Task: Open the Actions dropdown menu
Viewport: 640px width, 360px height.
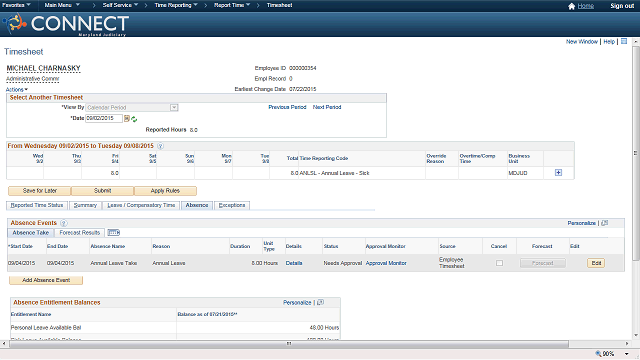Action: click(17, 89)
